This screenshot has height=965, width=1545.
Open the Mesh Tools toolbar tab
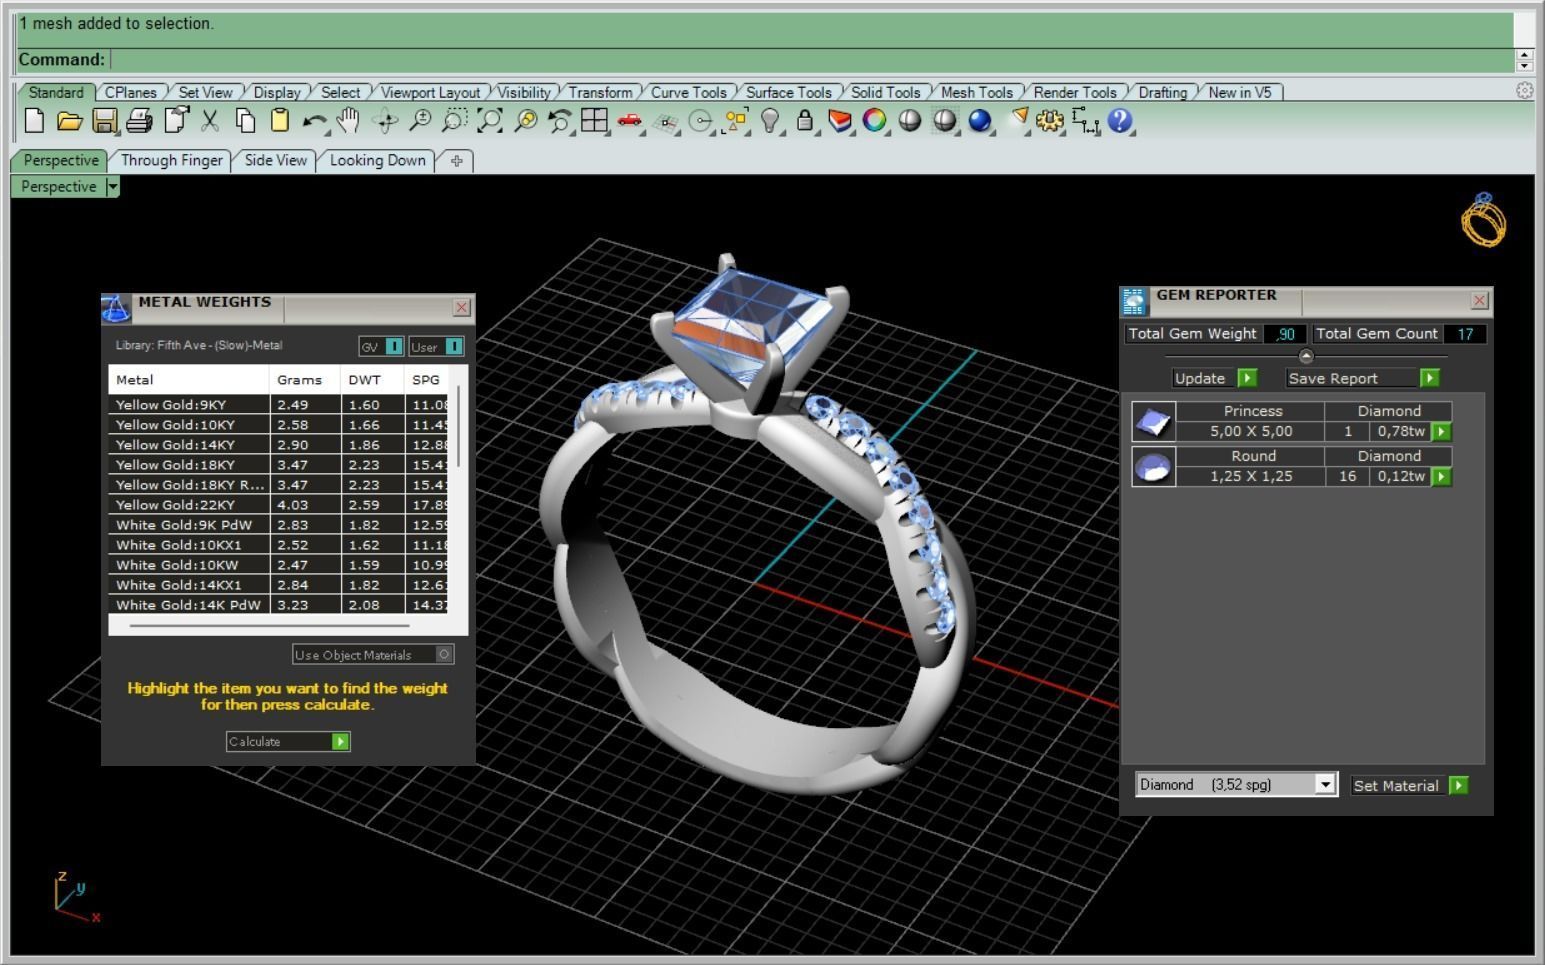coord(976,92)
